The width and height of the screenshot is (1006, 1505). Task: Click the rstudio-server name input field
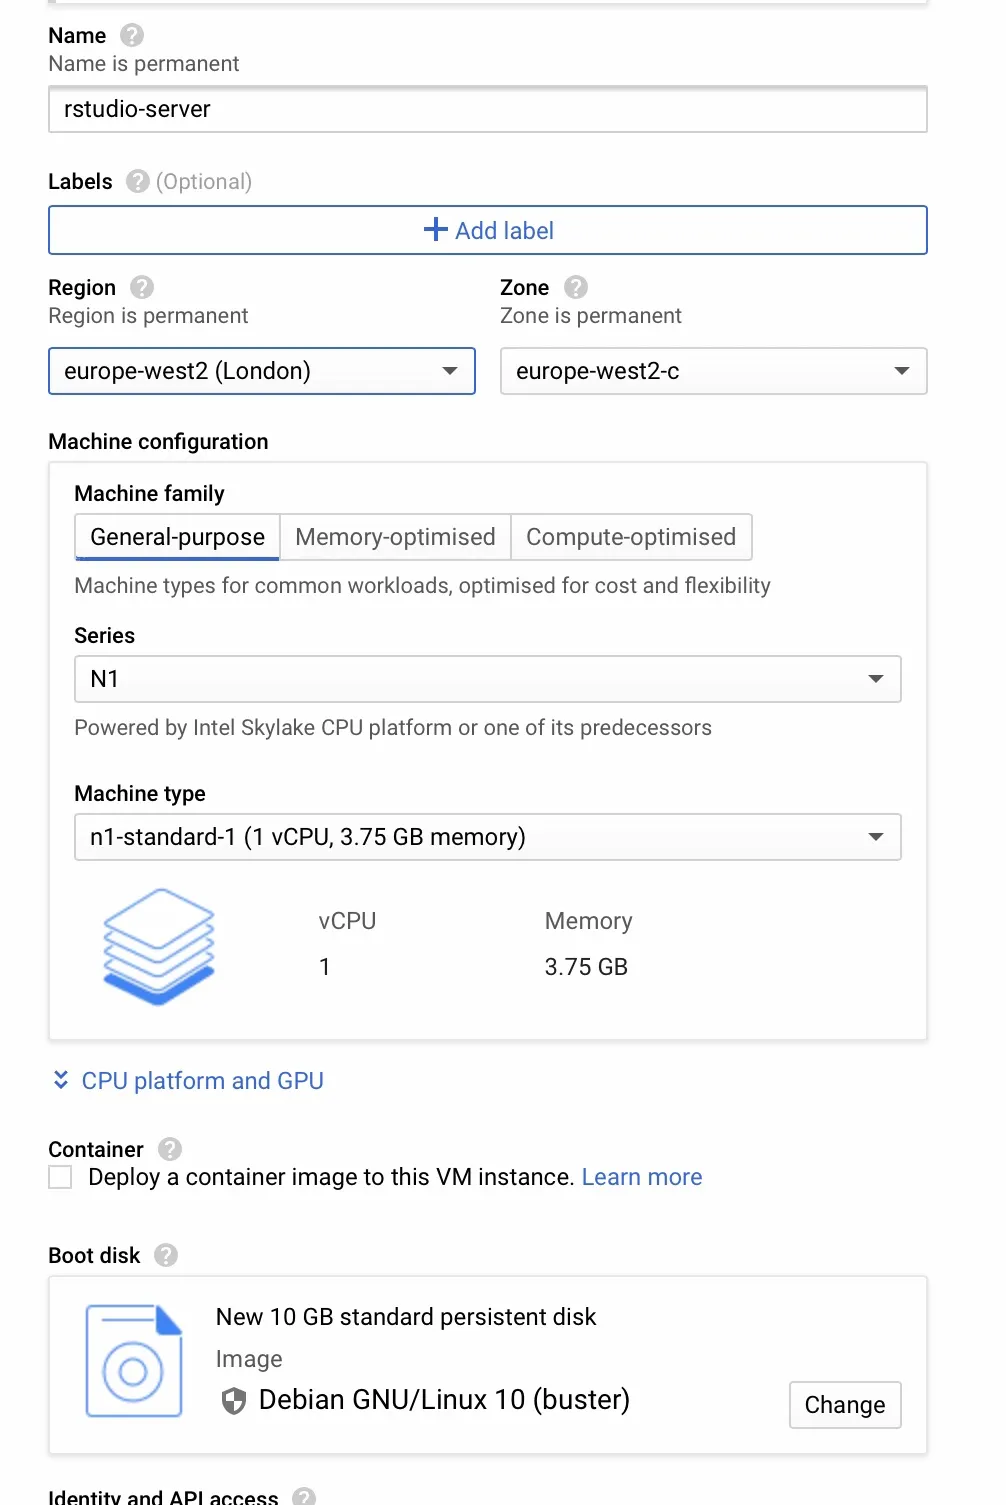pyautogui.click(x=488, y=109)
